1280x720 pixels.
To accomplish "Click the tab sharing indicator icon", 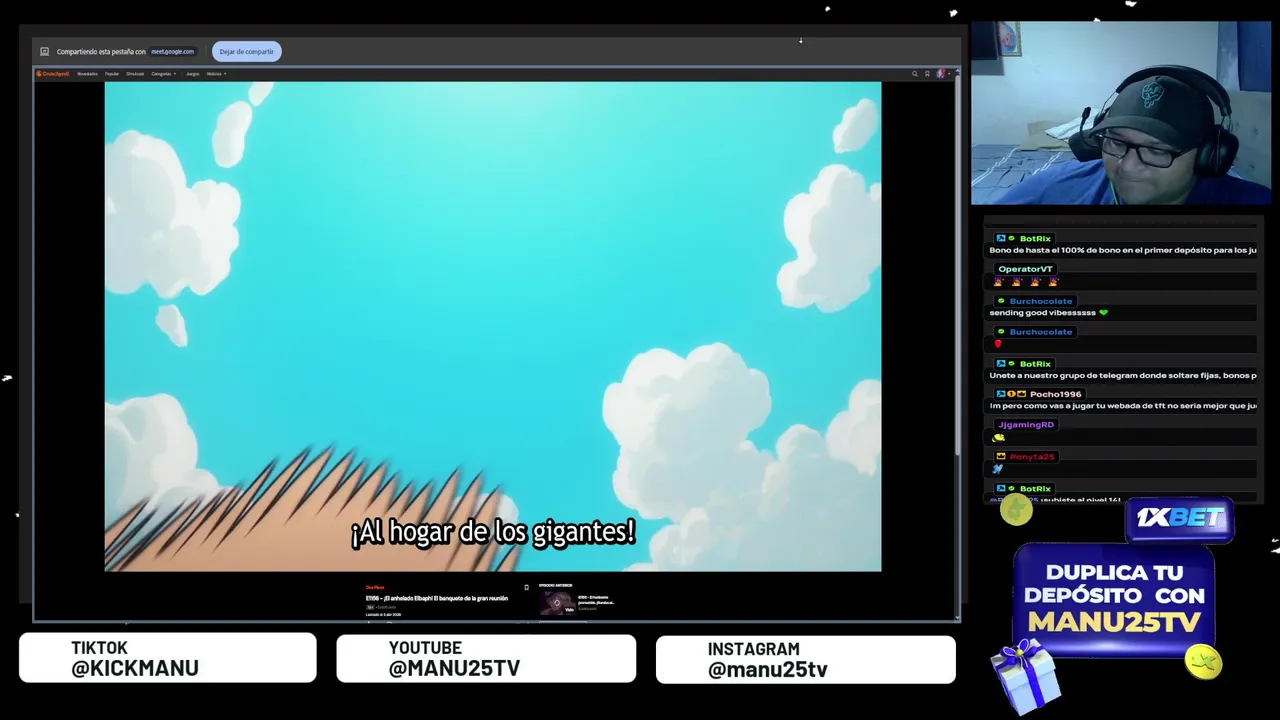I will pos(44,52).
